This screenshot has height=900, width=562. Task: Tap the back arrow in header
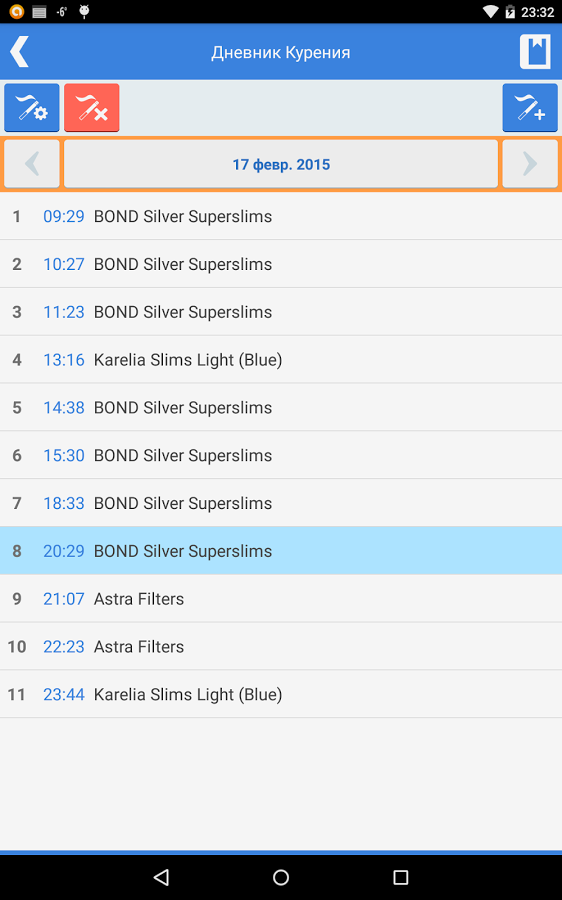pyautogui.click(x=20, y=52)
